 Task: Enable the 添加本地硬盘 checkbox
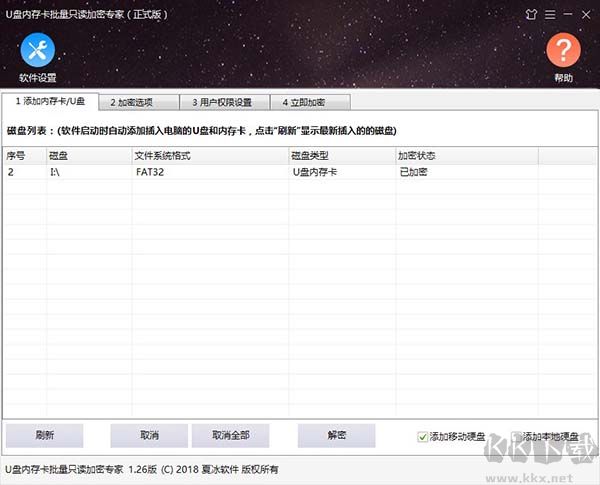(x=517, y=437)
